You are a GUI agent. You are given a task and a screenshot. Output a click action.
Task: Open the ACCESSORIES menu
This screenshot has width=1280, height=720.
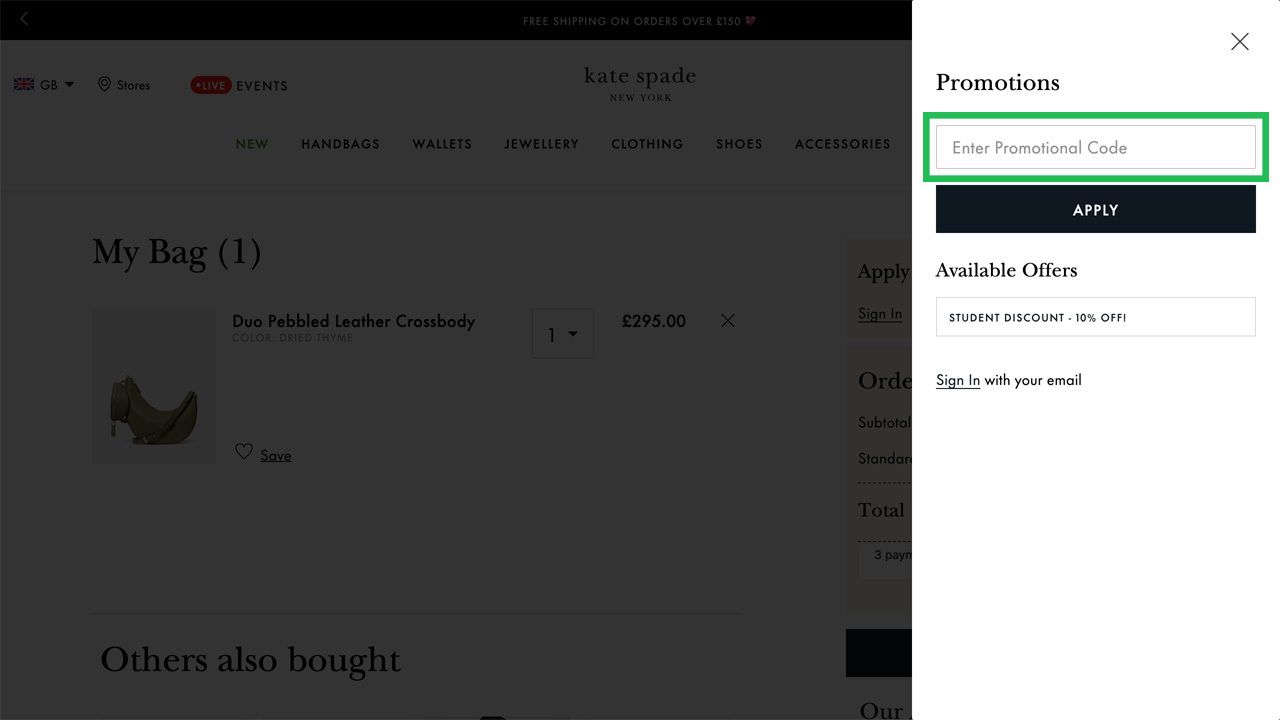point(842,144)
